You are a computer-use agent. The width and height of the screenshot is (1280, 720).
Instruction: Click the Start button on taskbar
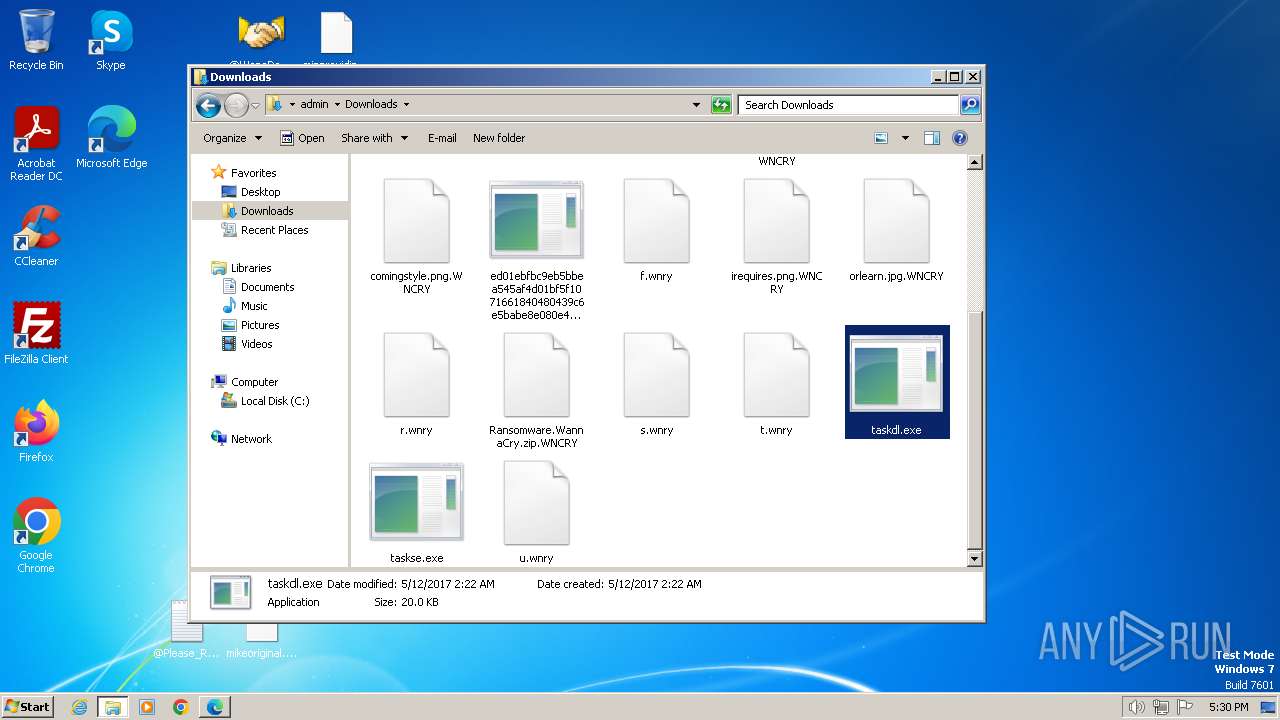pyautogui.click(x=27, y=706)
